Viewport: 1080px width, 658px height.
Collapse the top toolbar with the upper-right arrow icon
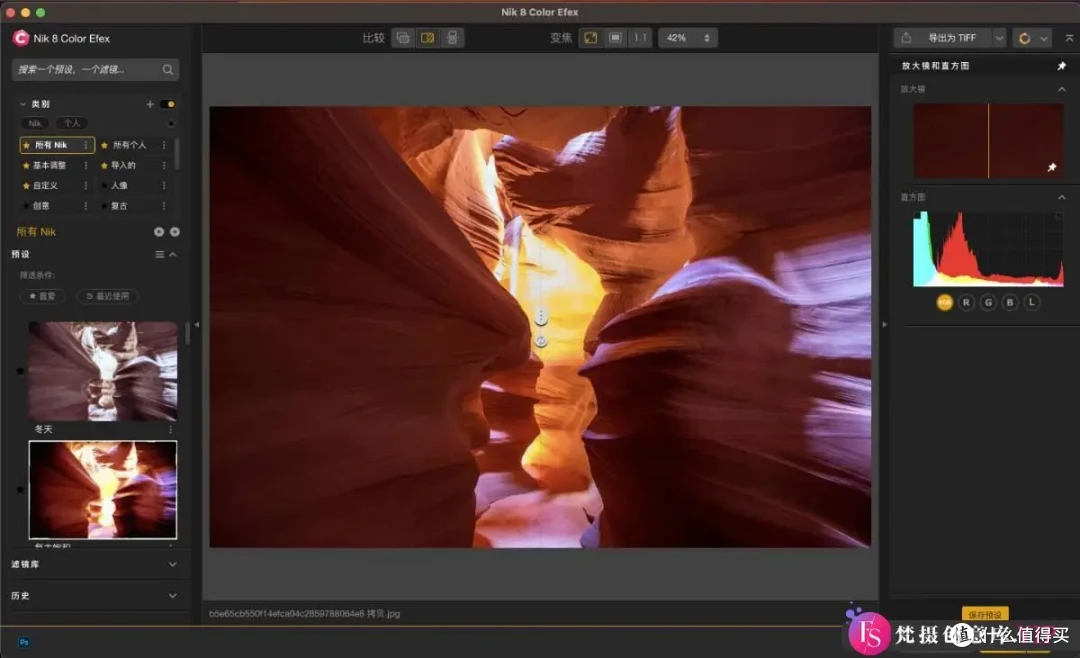[1069, 39]
